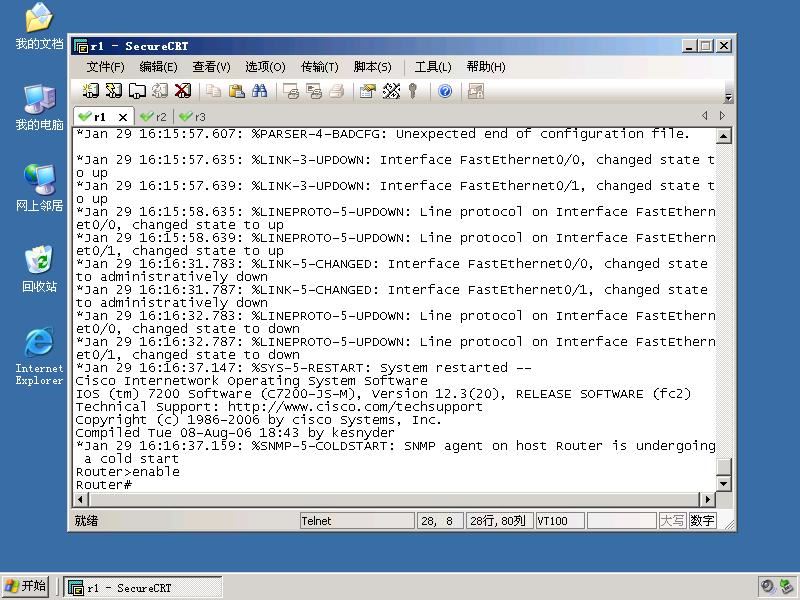Click the 就绪 status text
The height and width of the screenshot is (600, 800).
click(x=86, y=521)
